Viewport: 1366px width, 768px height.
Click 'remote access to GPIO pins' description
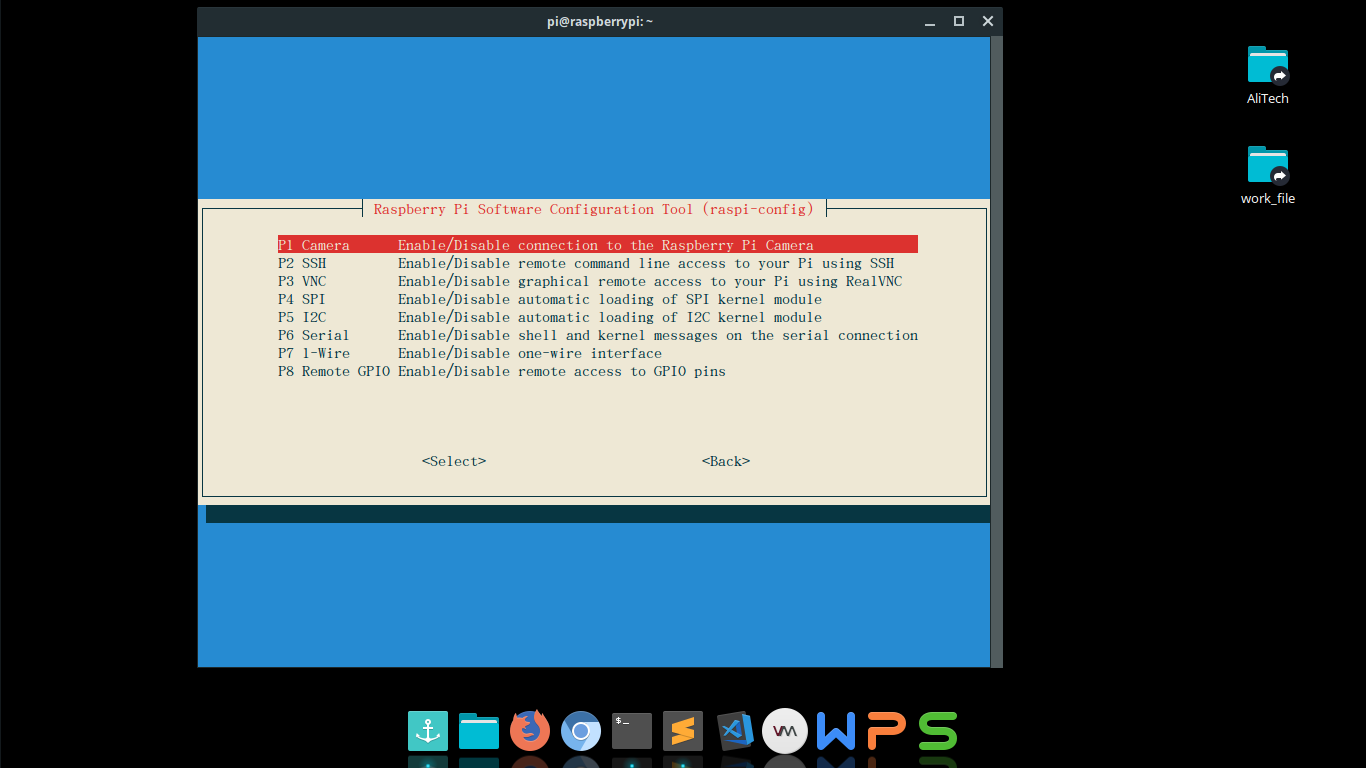pos(622,371)
